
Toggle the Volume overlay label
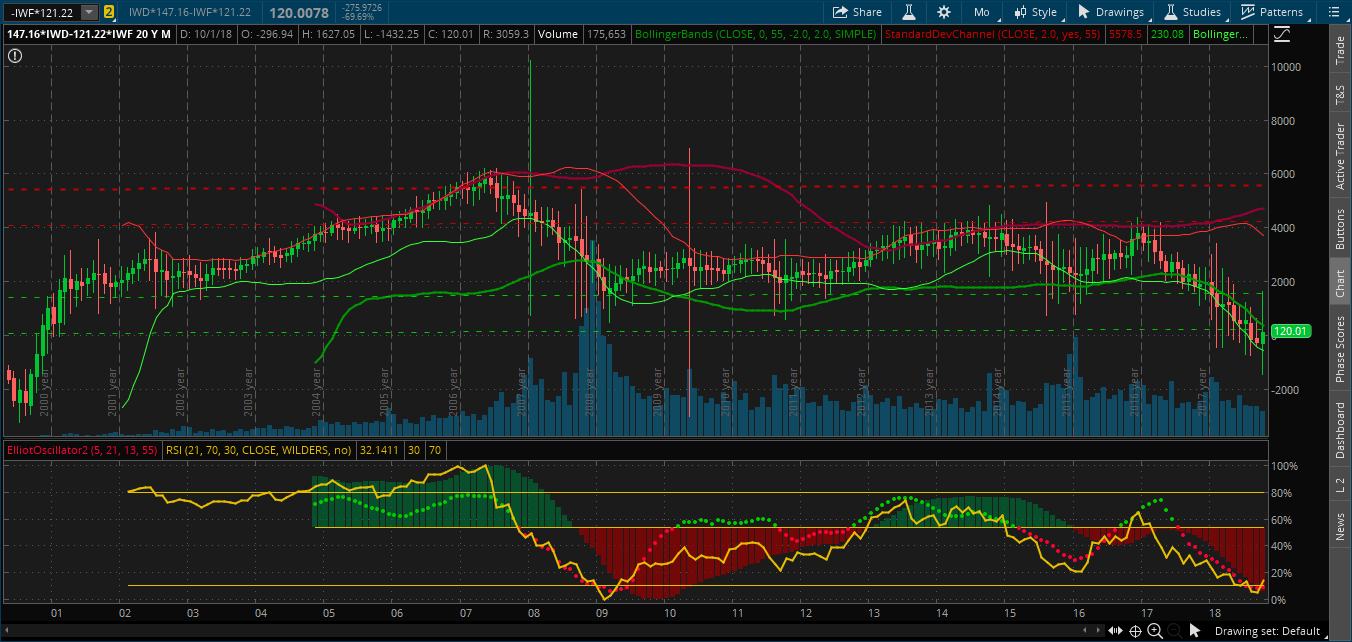pos(557,33)
